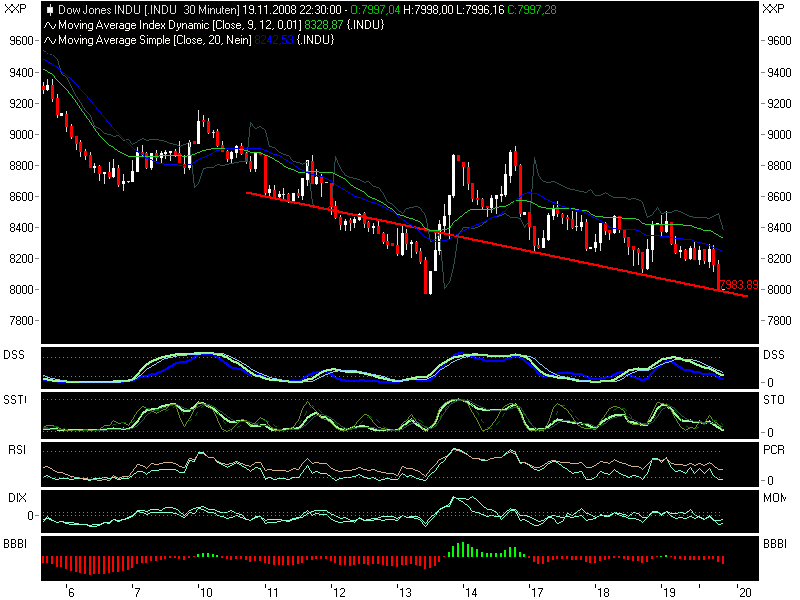Click the line icon before Moving Average Simple

click(49, 40)
